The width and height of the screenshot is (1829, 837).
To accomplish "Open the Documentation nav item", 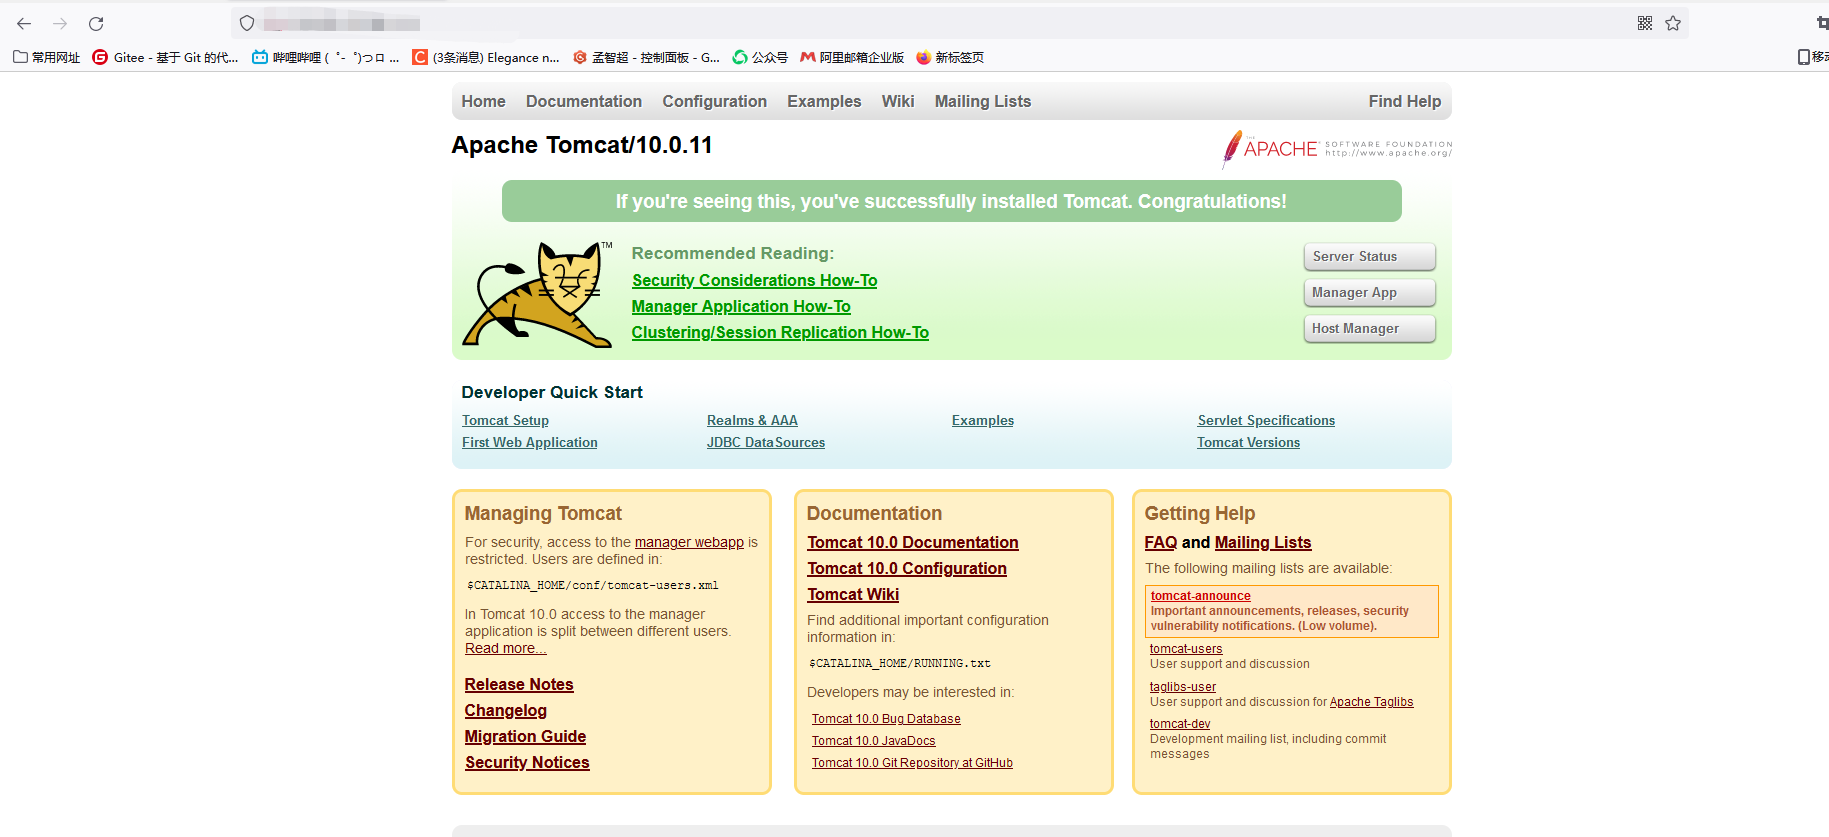I will (x=584, y=101).
